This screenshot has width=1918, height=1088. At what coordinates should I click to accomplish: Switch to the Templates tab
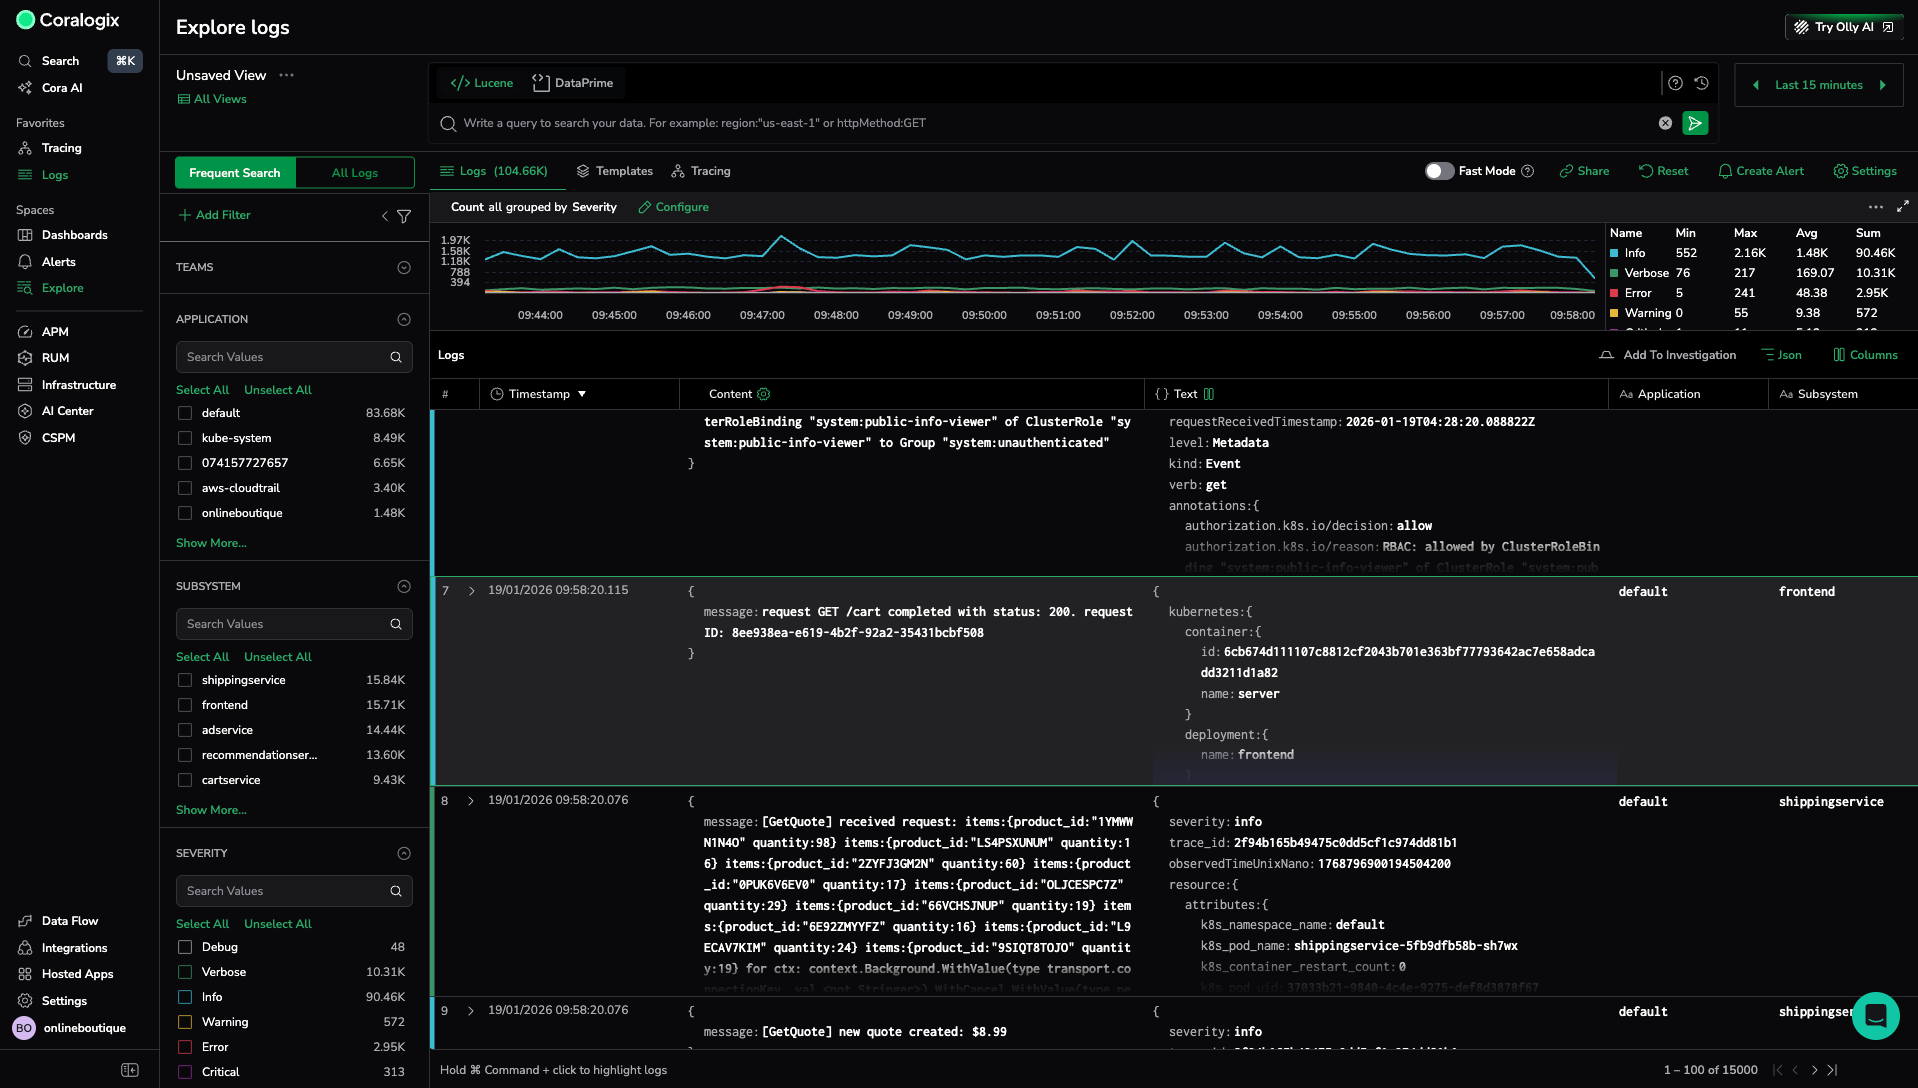click(614, 171)
